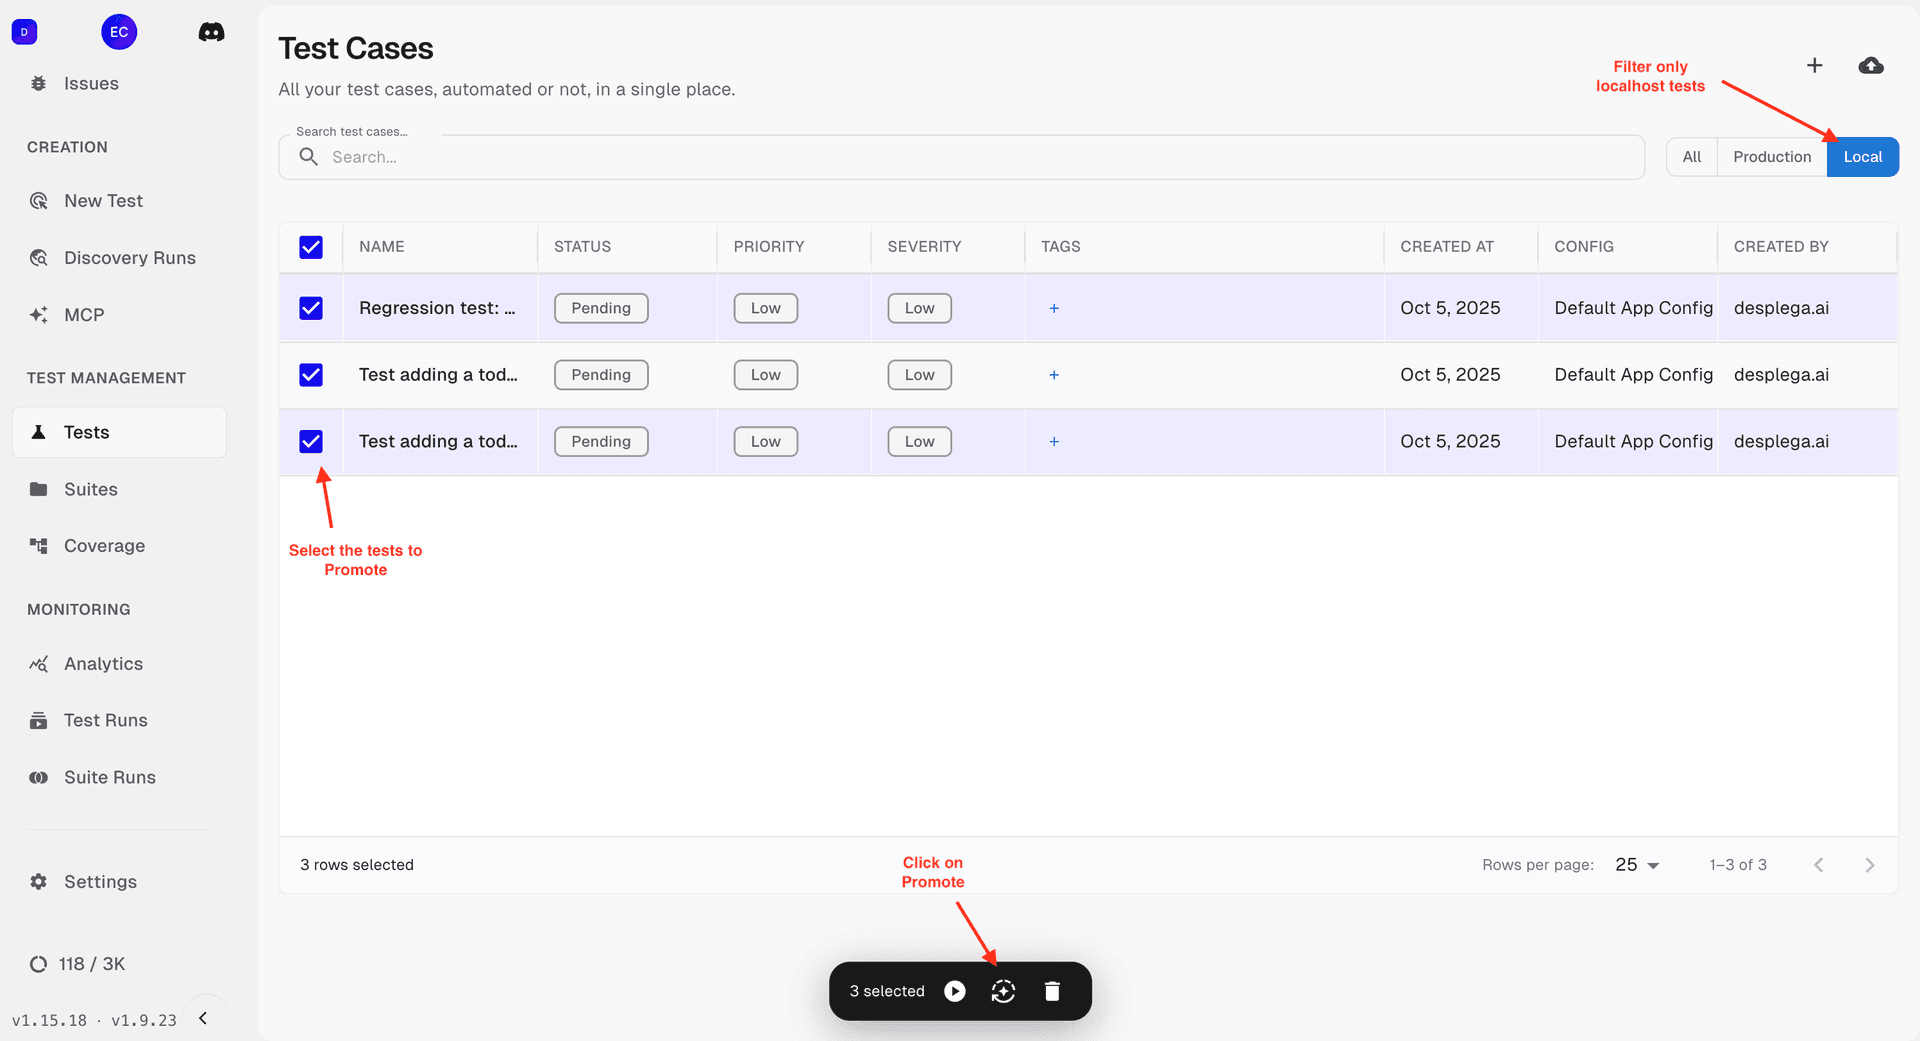Image resolution: width=1920 pixels, height=1041 pixels.
Task: Untick the last row's checkbox
Action: [311, 441]
